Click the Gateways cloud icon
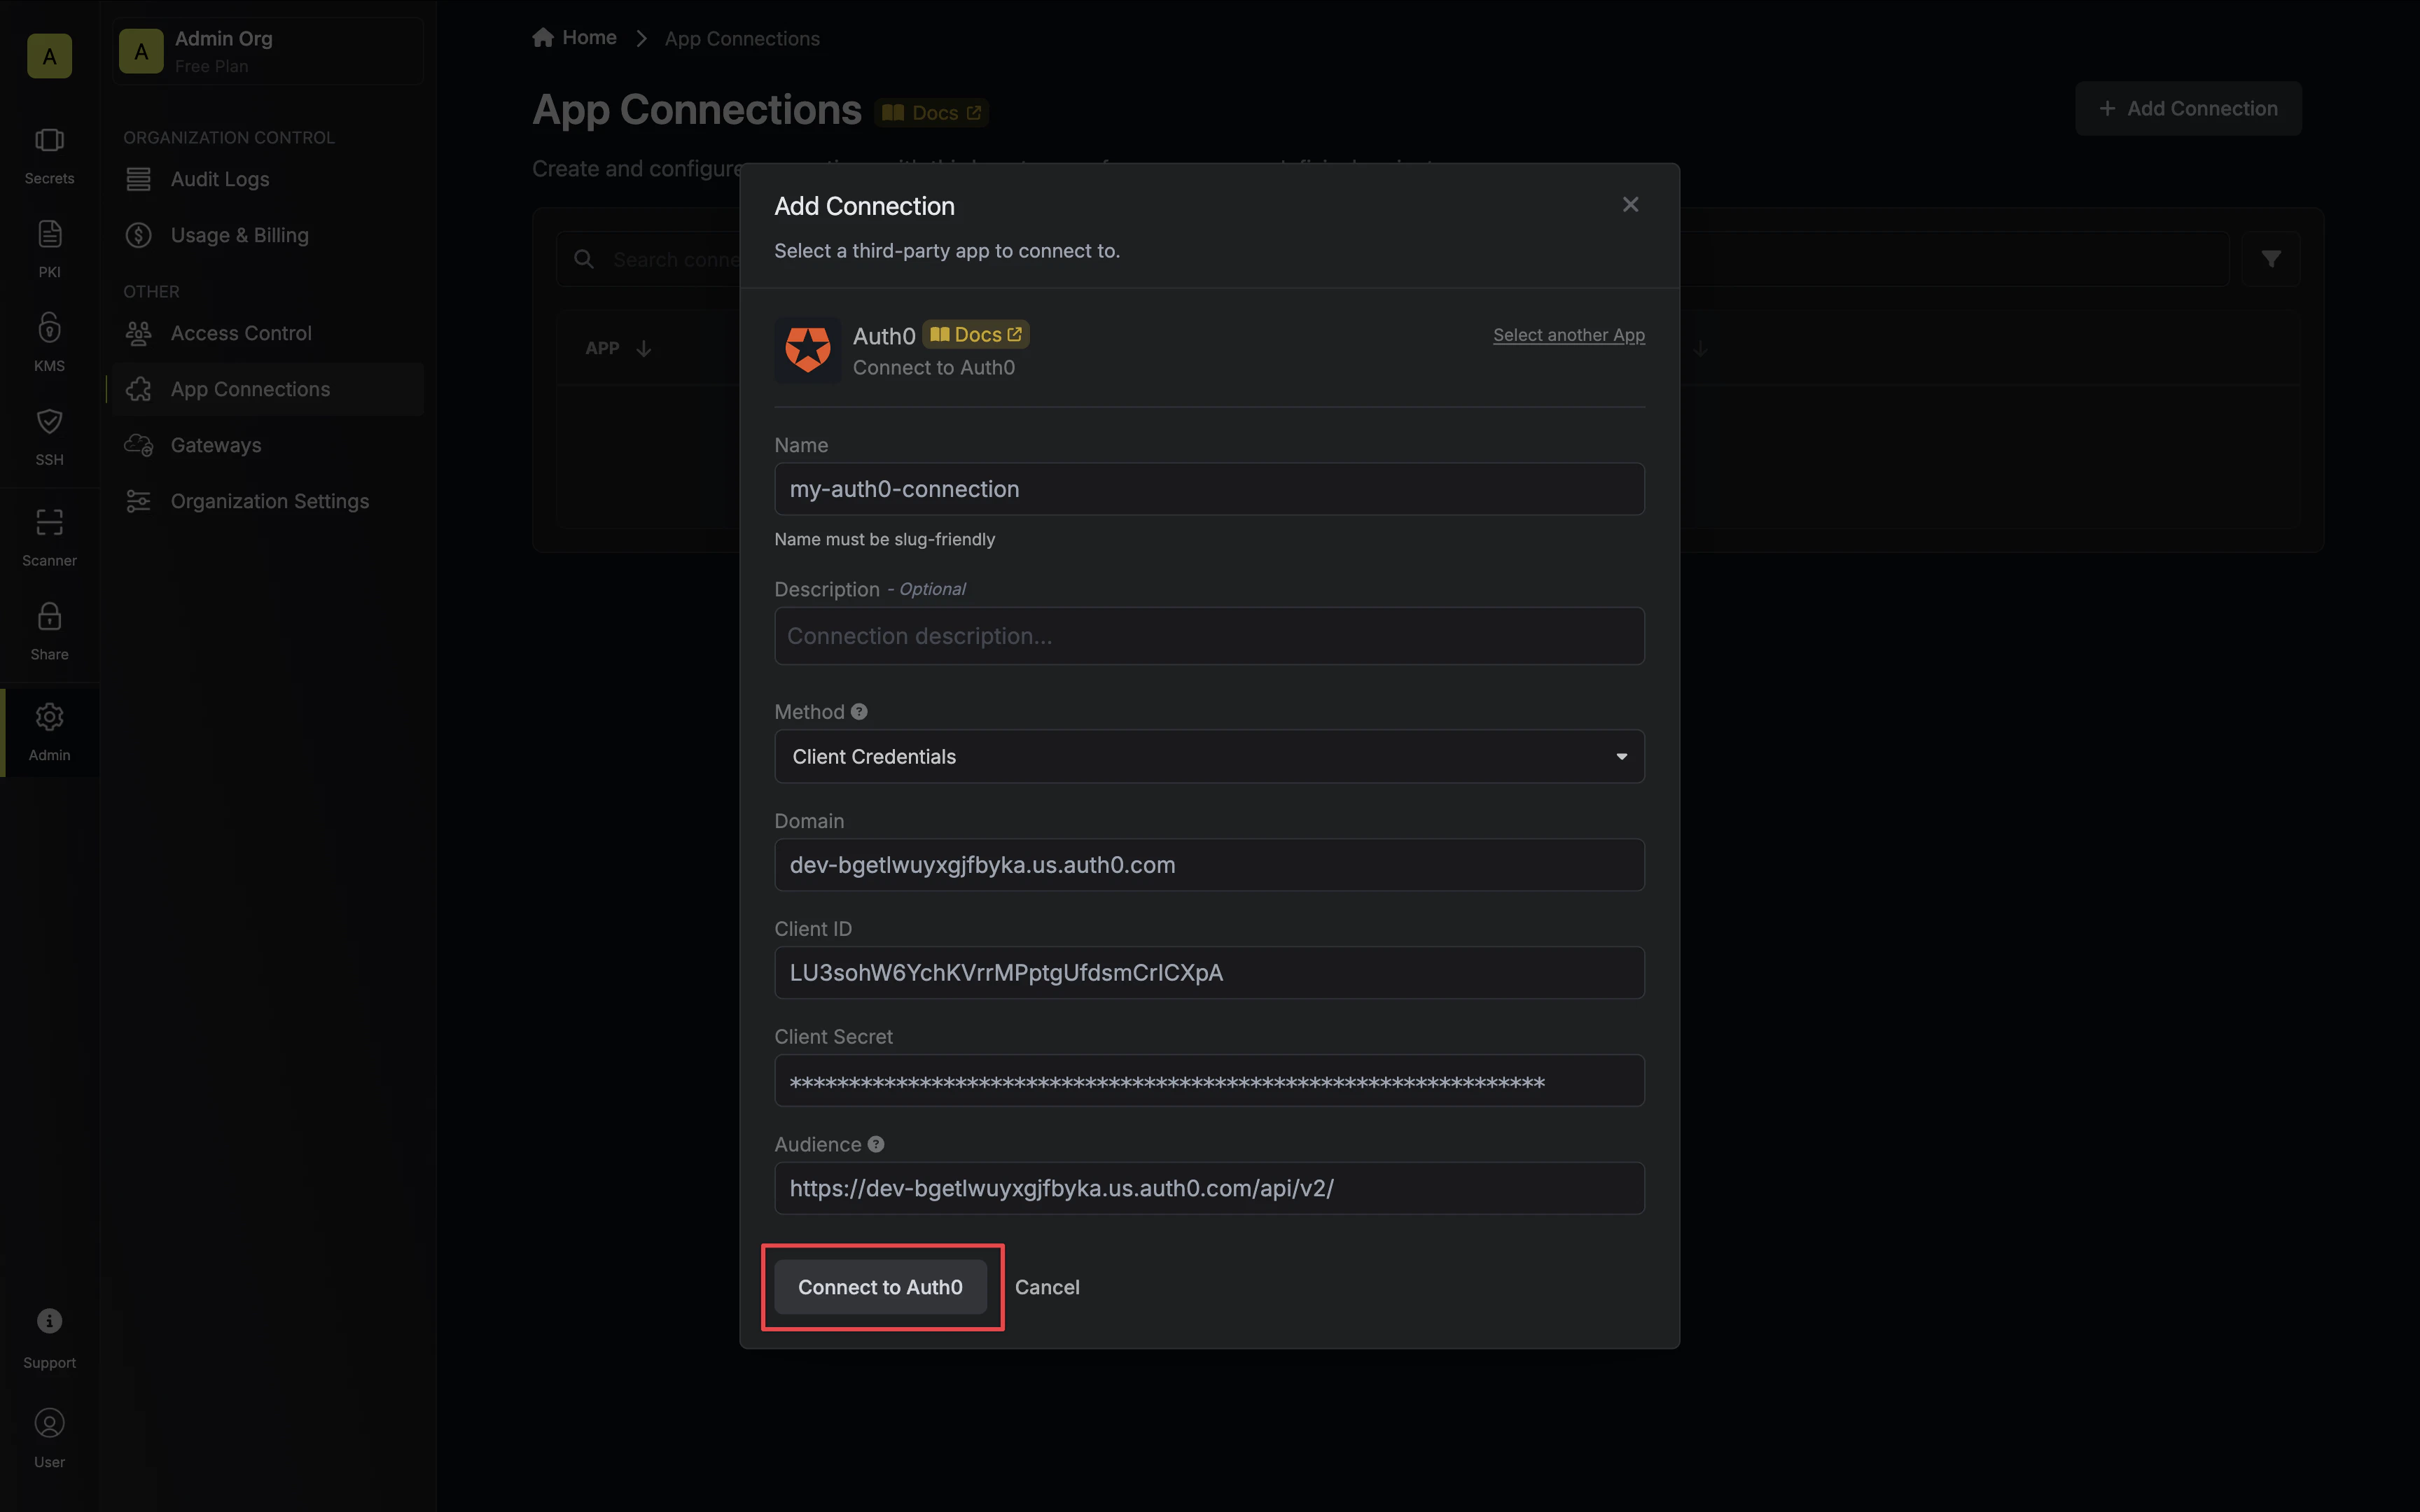This screenshot has height=1512, width=2420. (139, 445)
